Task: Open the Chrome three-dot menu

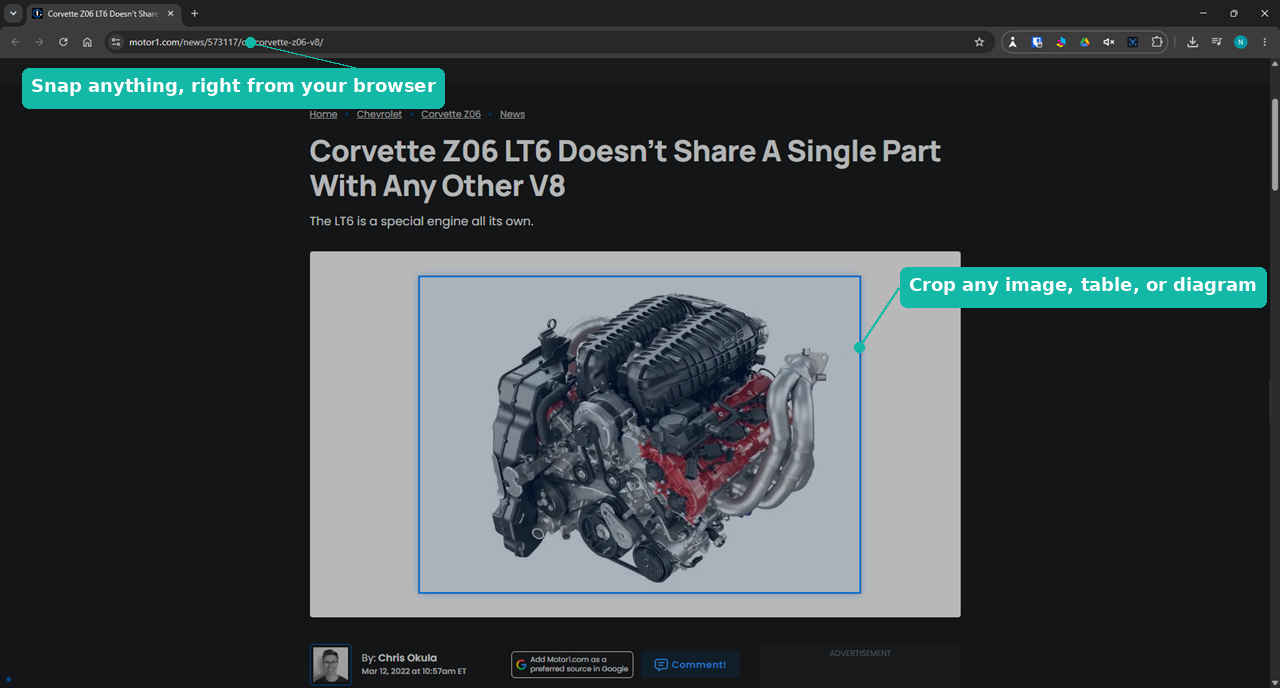Action: 1265,42
